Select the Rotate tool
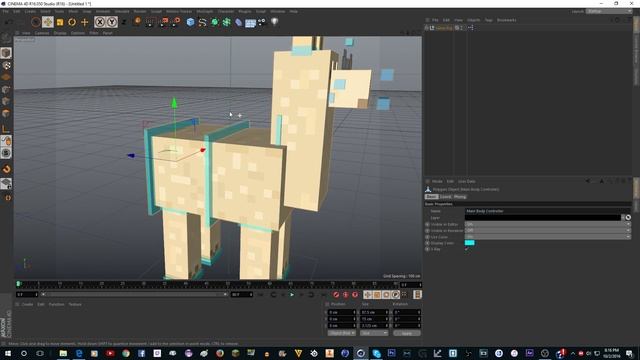Image resolution: width=640 pixels, height=360 pixels. 72,22
